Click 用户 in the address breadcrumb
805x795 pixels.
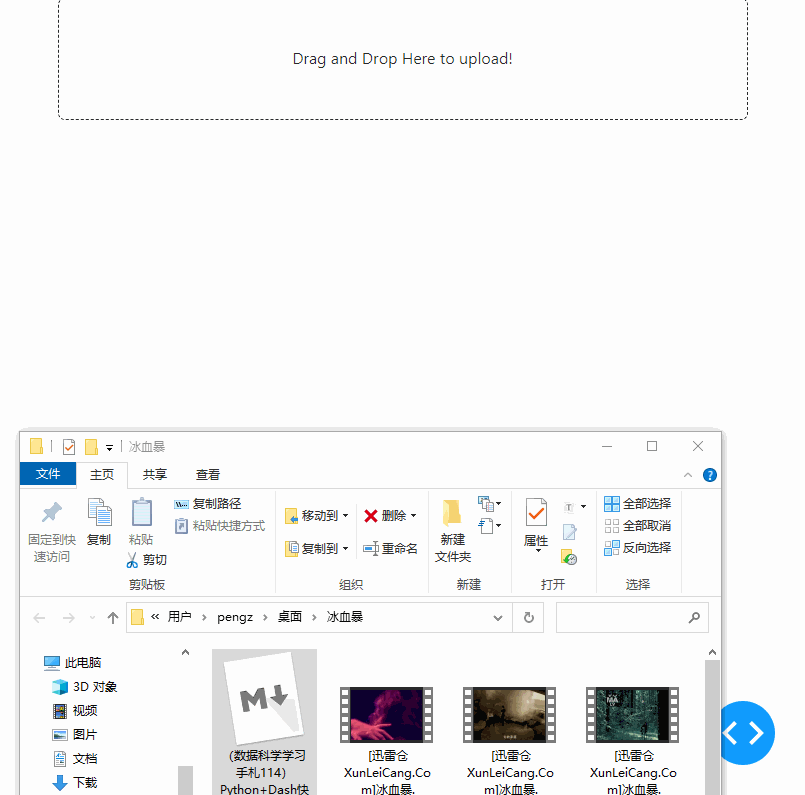coord(179,617)
